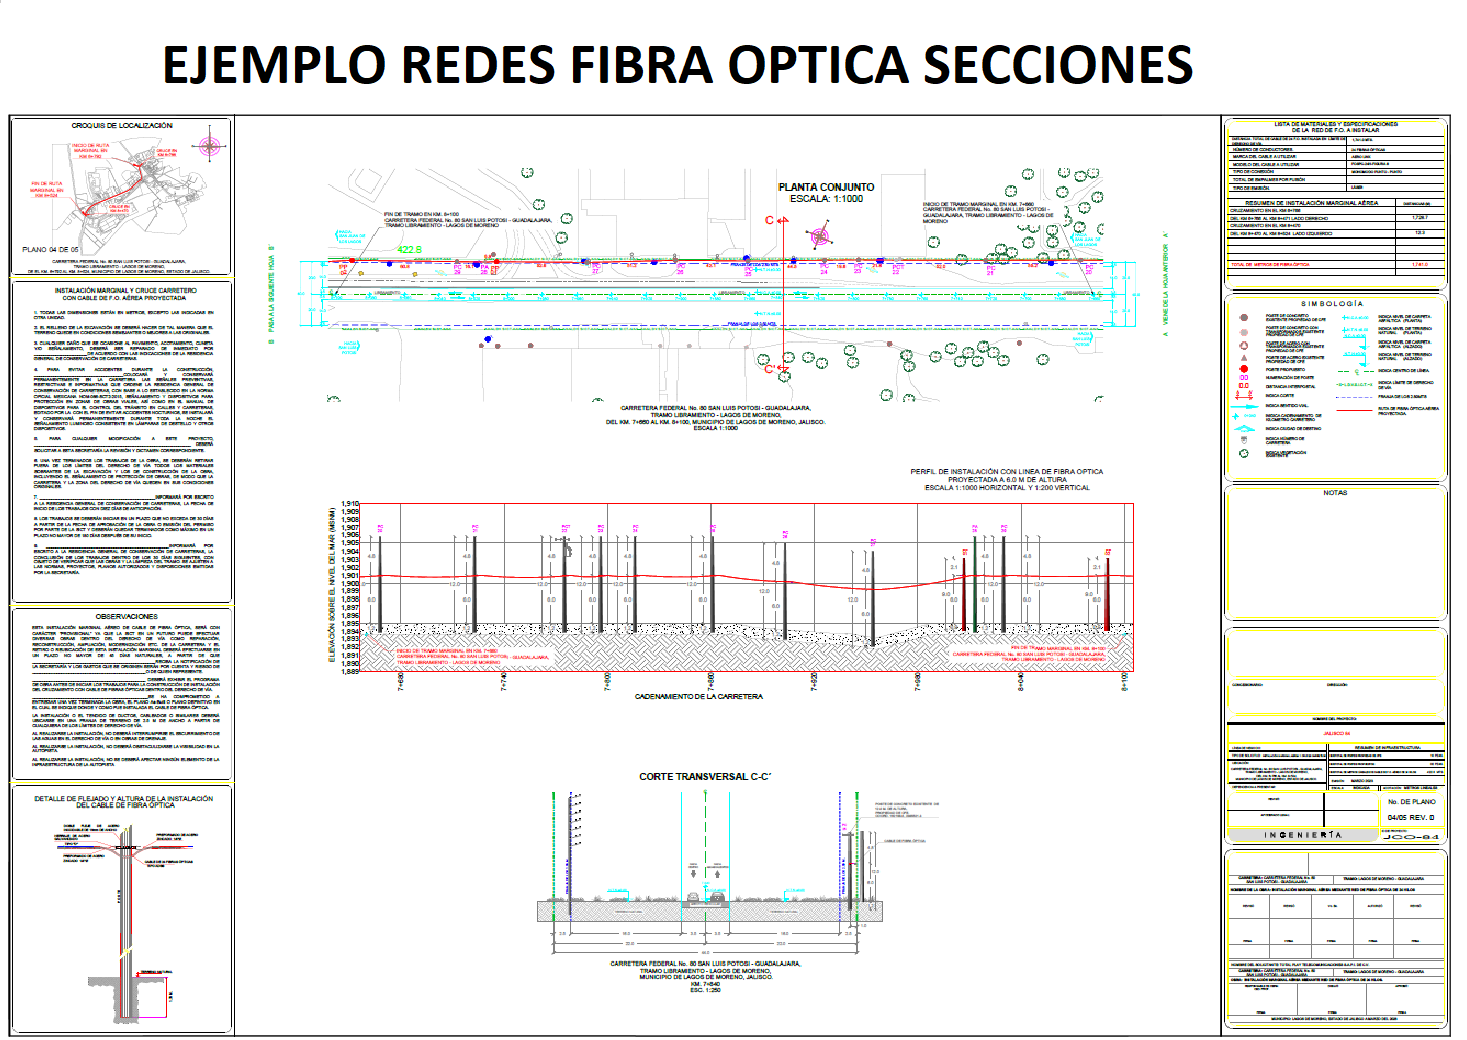Click the north arrow compass in Planta Conjunto

(820, 237)
